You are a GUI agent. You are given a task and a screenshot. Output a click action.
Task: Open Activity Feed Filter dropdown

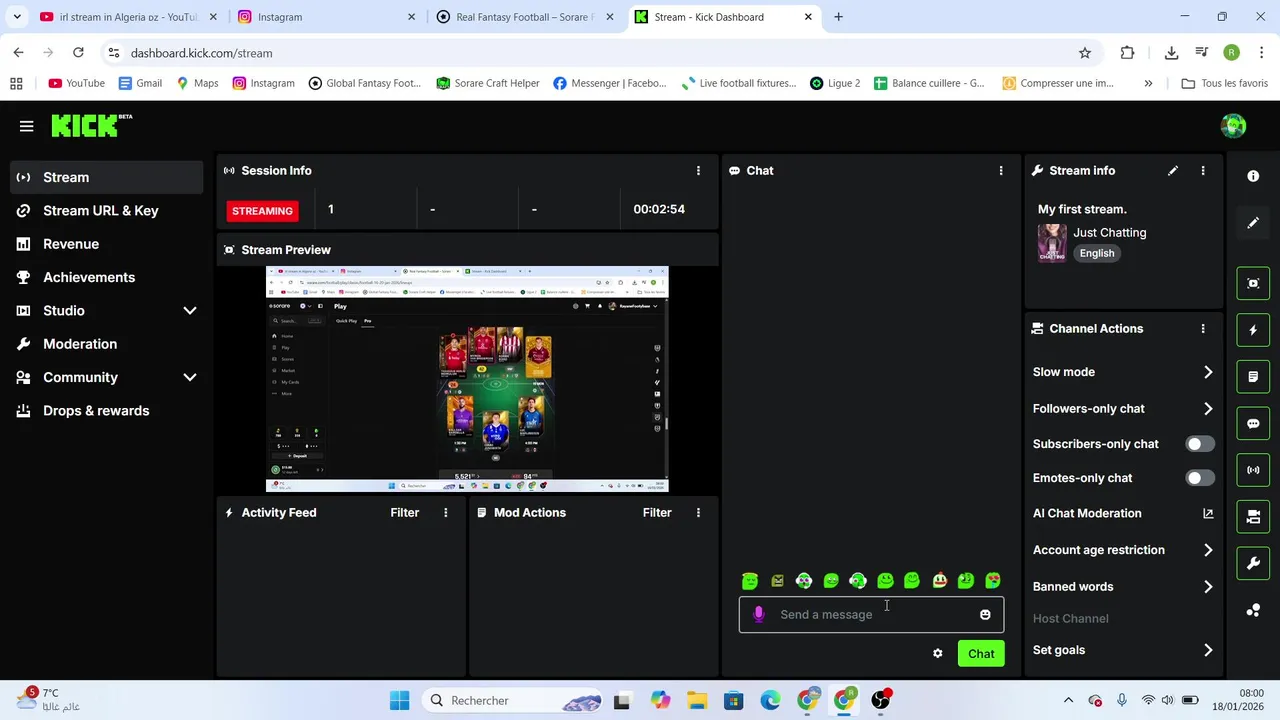(404, 513)
